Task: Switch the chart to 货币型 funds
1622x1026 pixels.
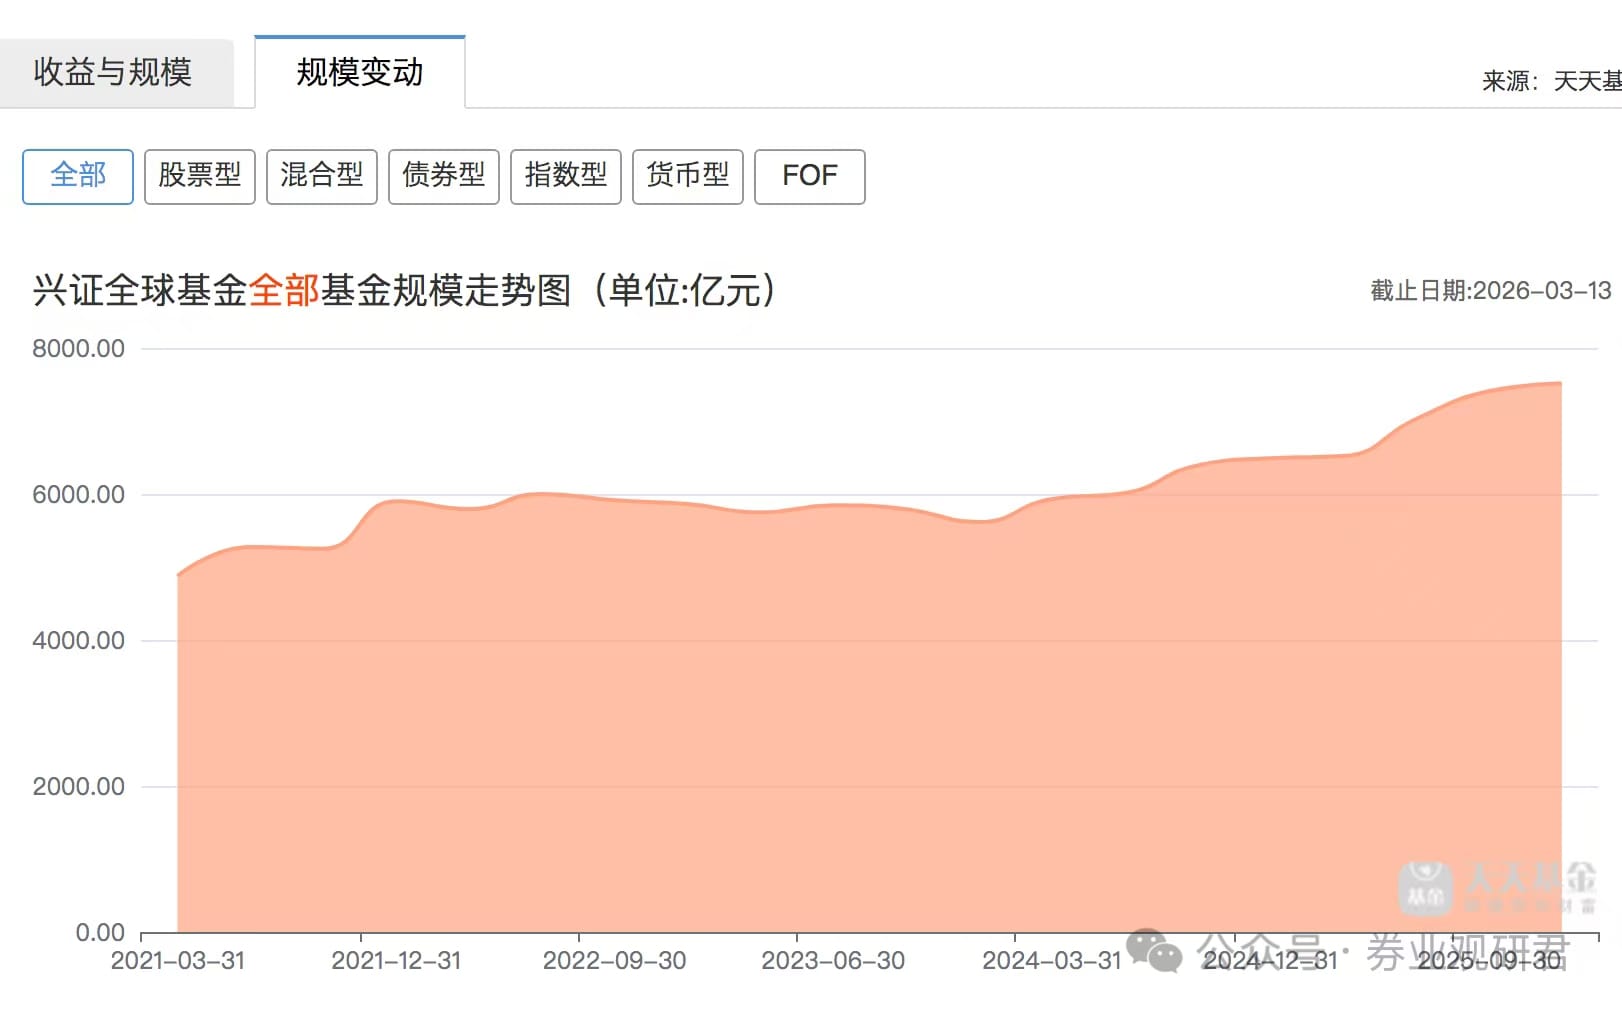Action: click(x=688, y=176)
